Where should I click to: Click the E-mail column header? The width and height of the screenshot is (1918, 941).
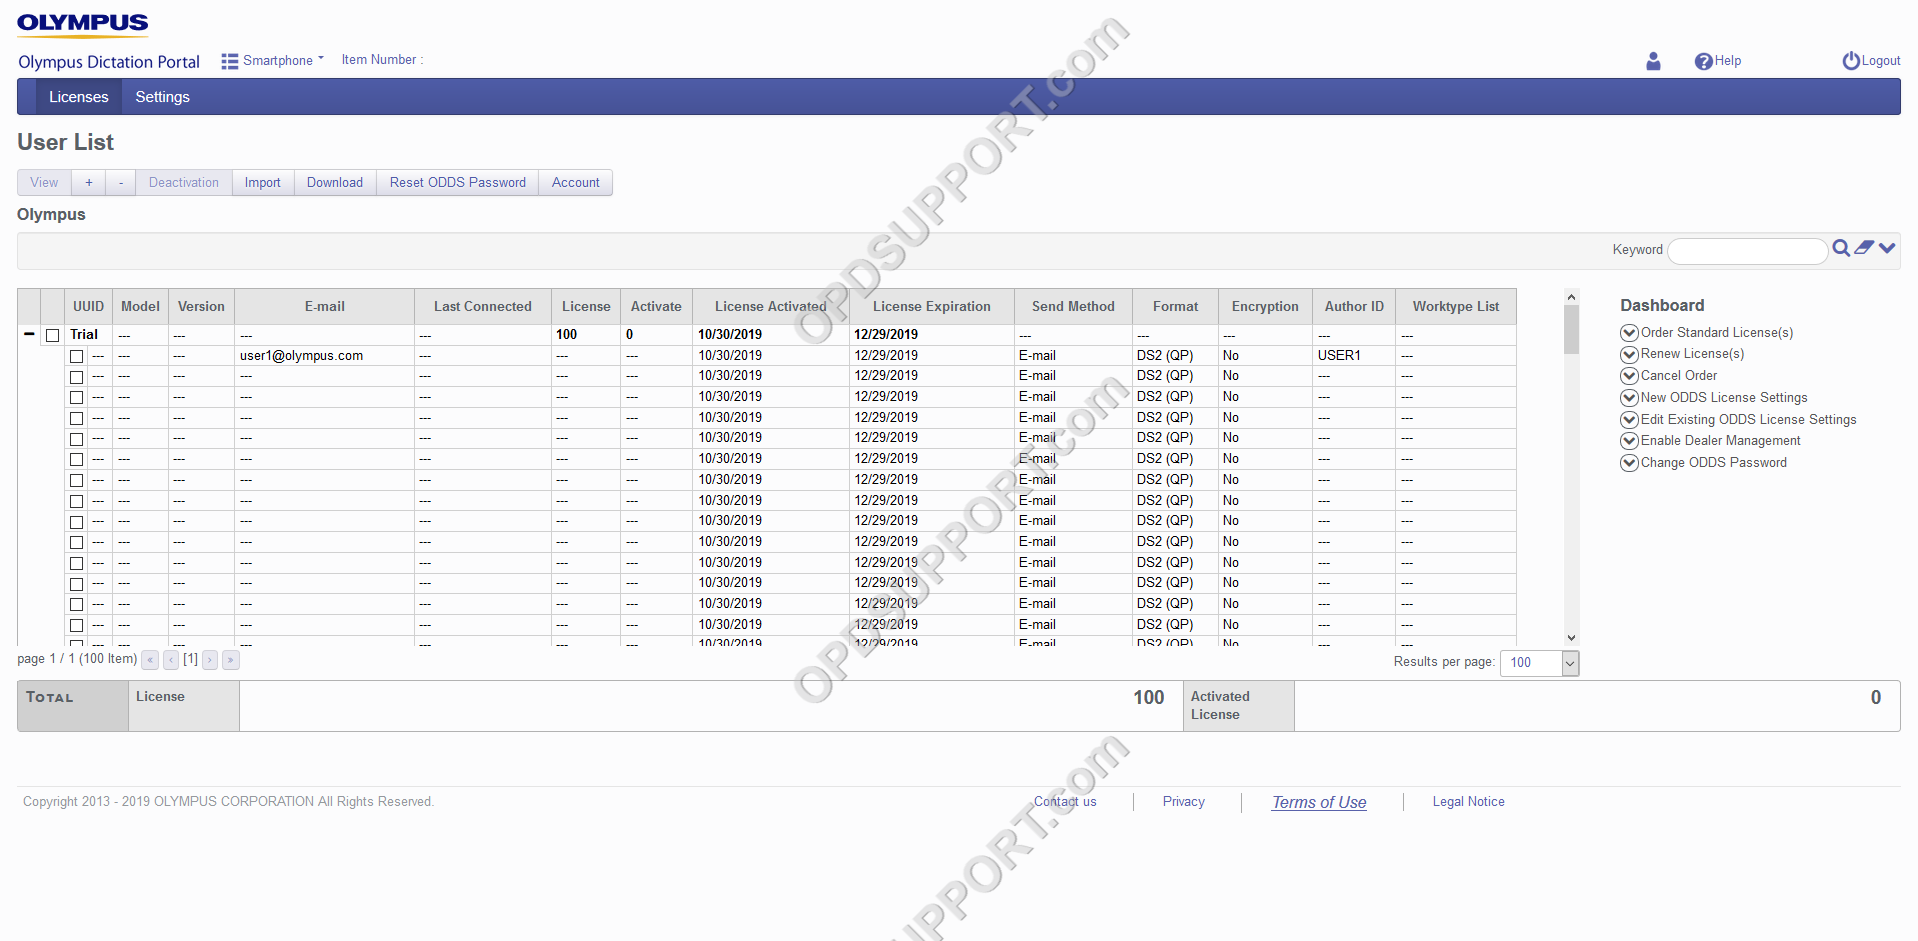(325, 307)
